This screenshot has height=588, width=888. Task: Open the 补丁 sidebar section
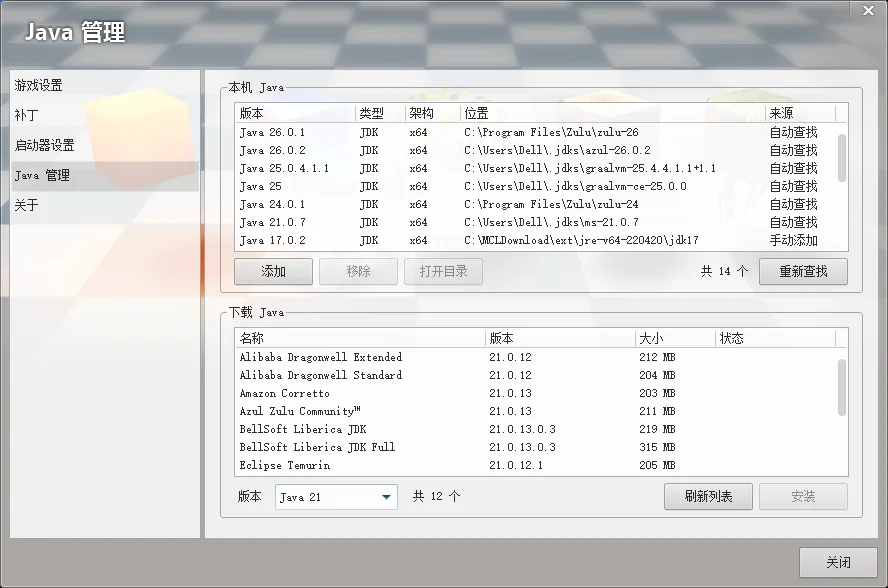(x=105, y=116)
